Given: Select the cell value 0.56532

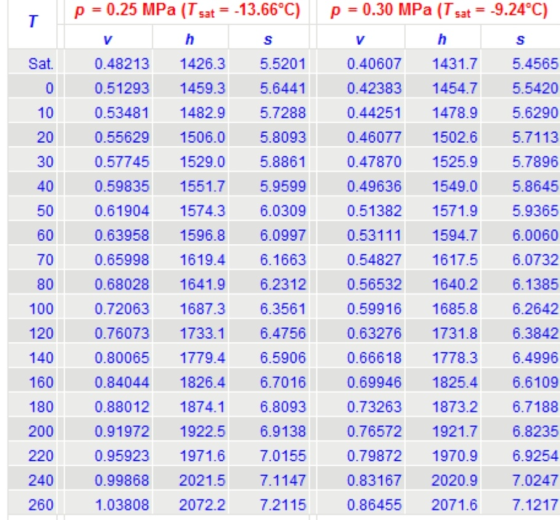Looking at the screenshot, I should pyautogui.click(x=374, y=284).
